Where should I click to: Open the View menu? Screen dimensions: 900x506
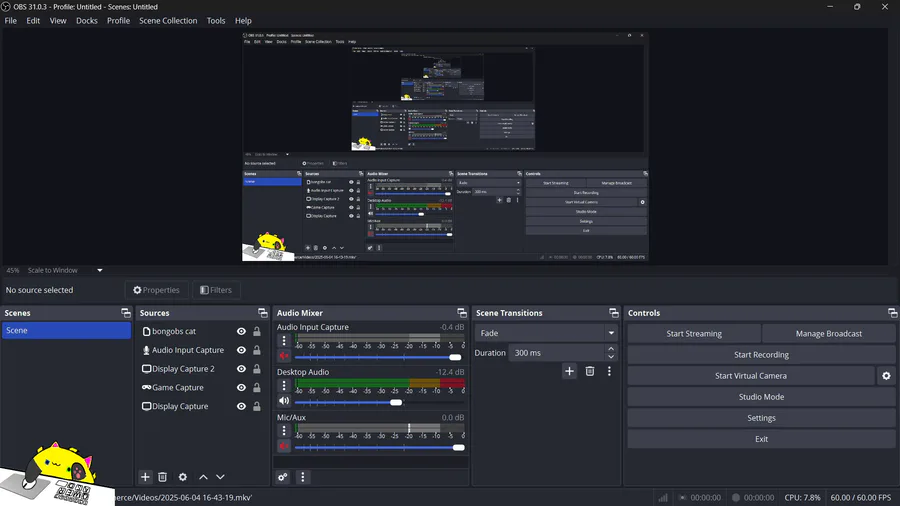click(58, 21)
